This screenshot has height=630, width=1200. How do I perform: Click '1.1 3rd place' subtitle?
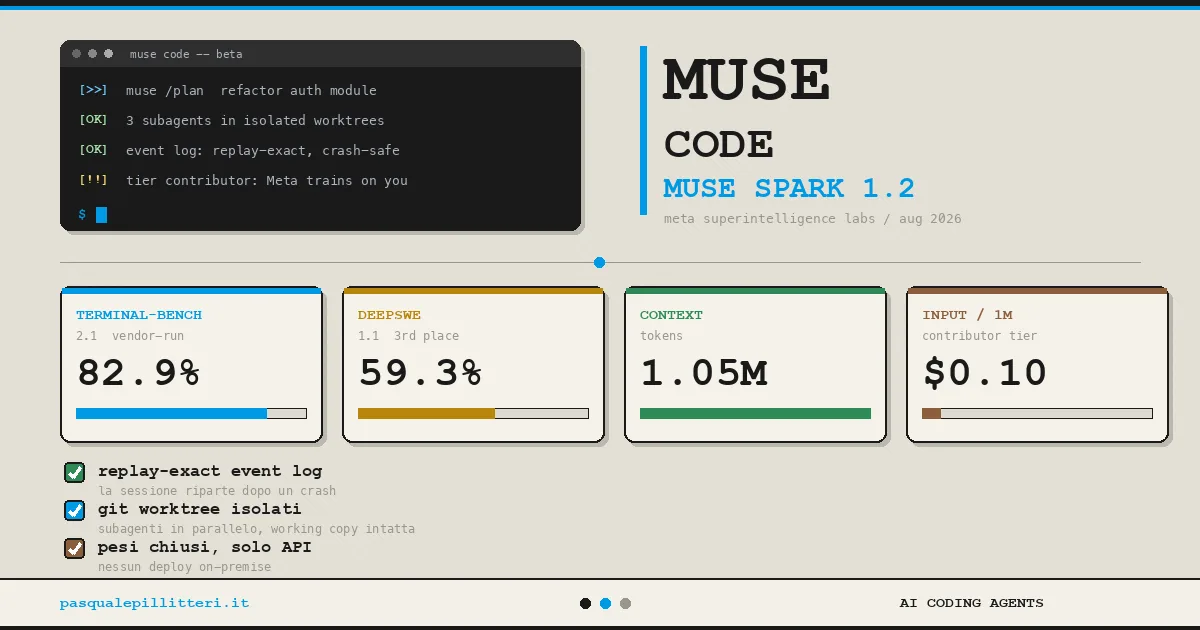(x=409, y=336)
